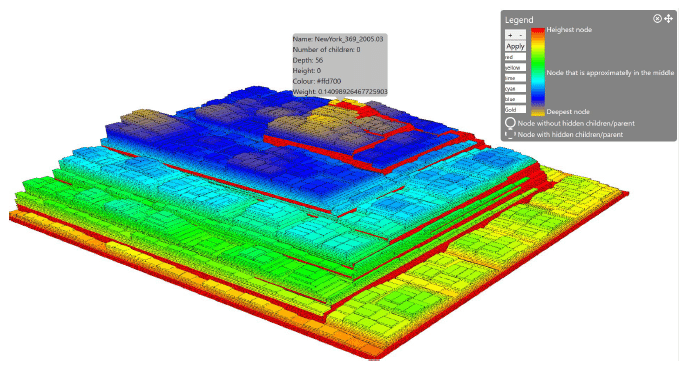This screenshot has height=375, width=686.
Task: Select the "yellow" colour input field
Action: tap(515, 67)
